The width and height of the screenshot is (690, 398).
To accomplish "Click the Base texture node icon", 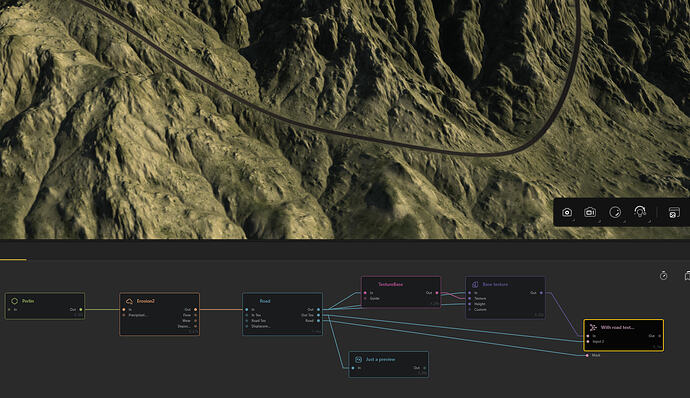I will [x=475, y=284].
